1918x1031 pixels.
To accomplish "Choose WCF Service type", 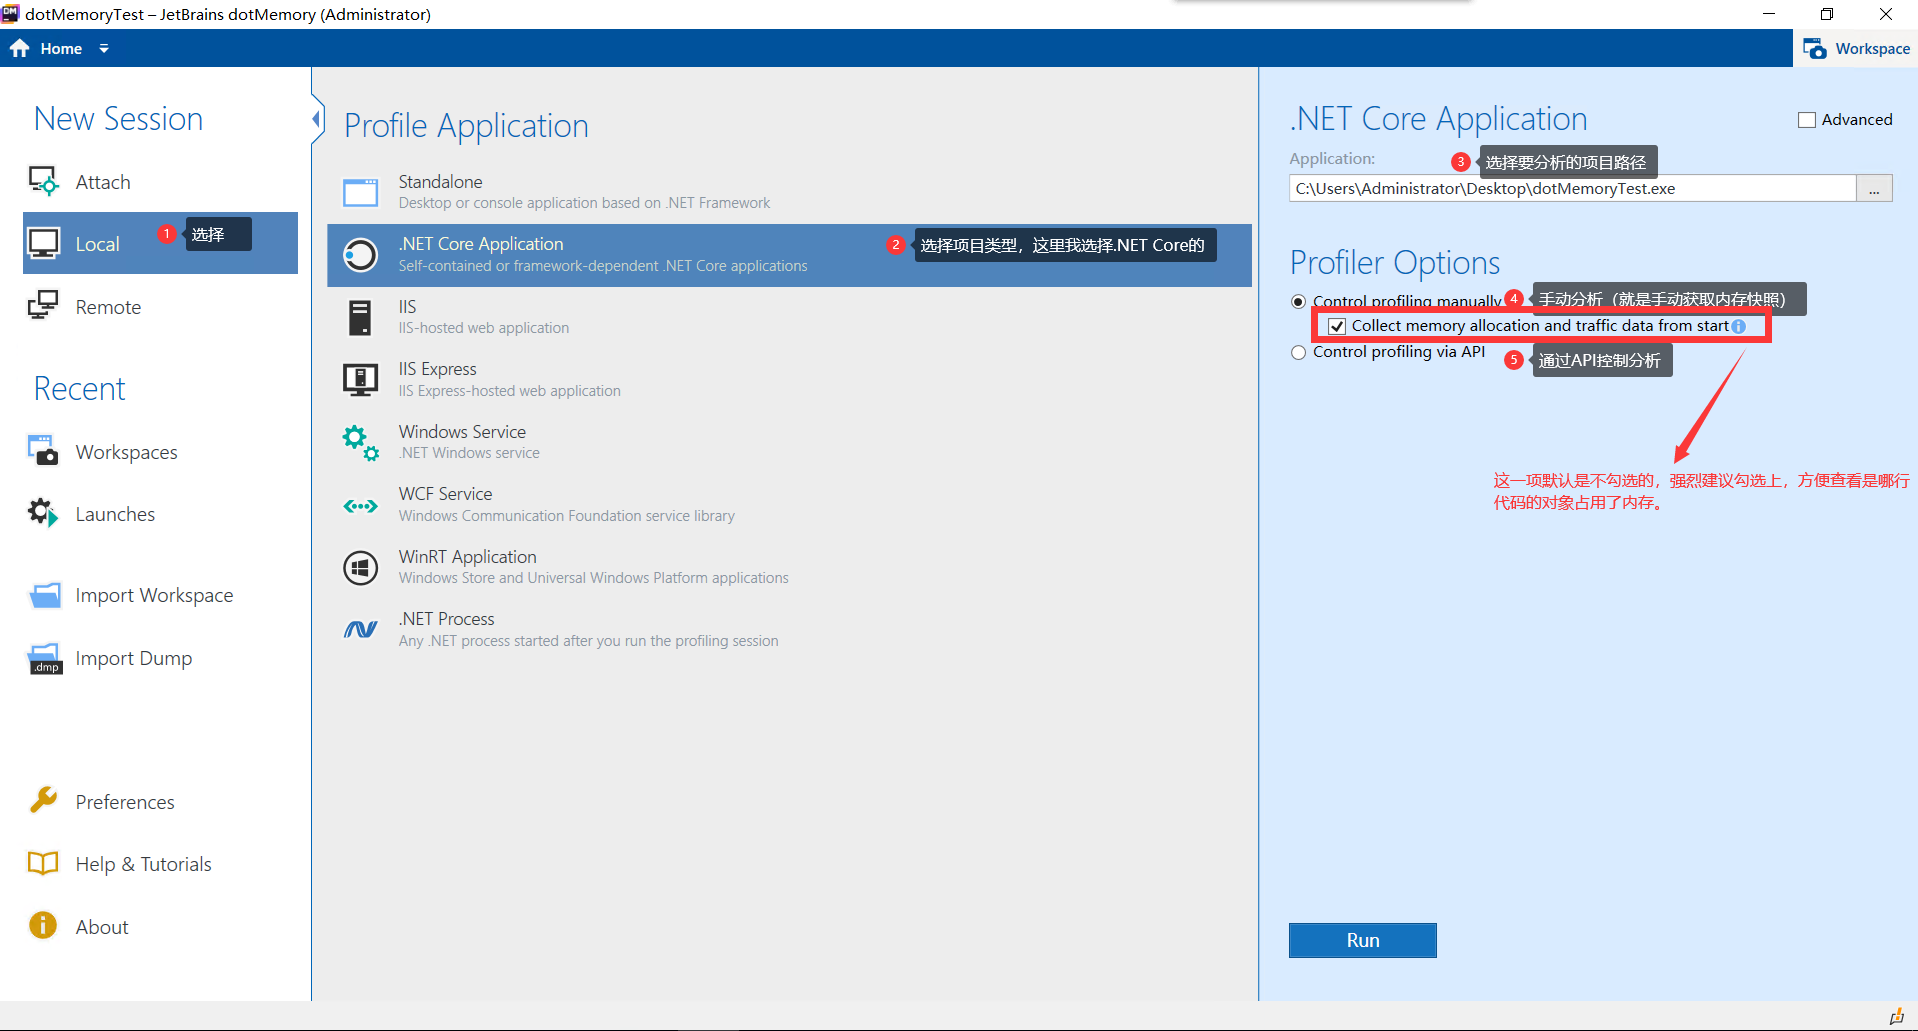I will point(789,505).
